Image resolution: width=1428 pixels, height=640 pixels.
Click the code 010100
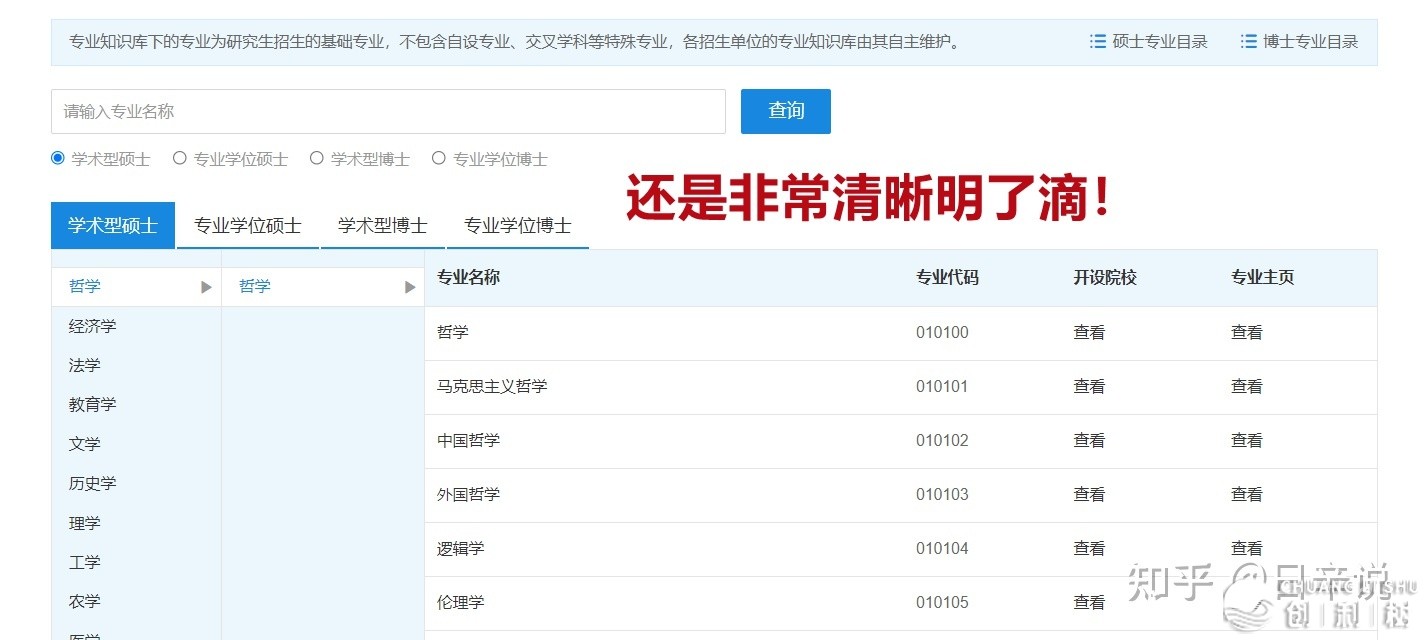pyautogui.click(x=942, y=332)
